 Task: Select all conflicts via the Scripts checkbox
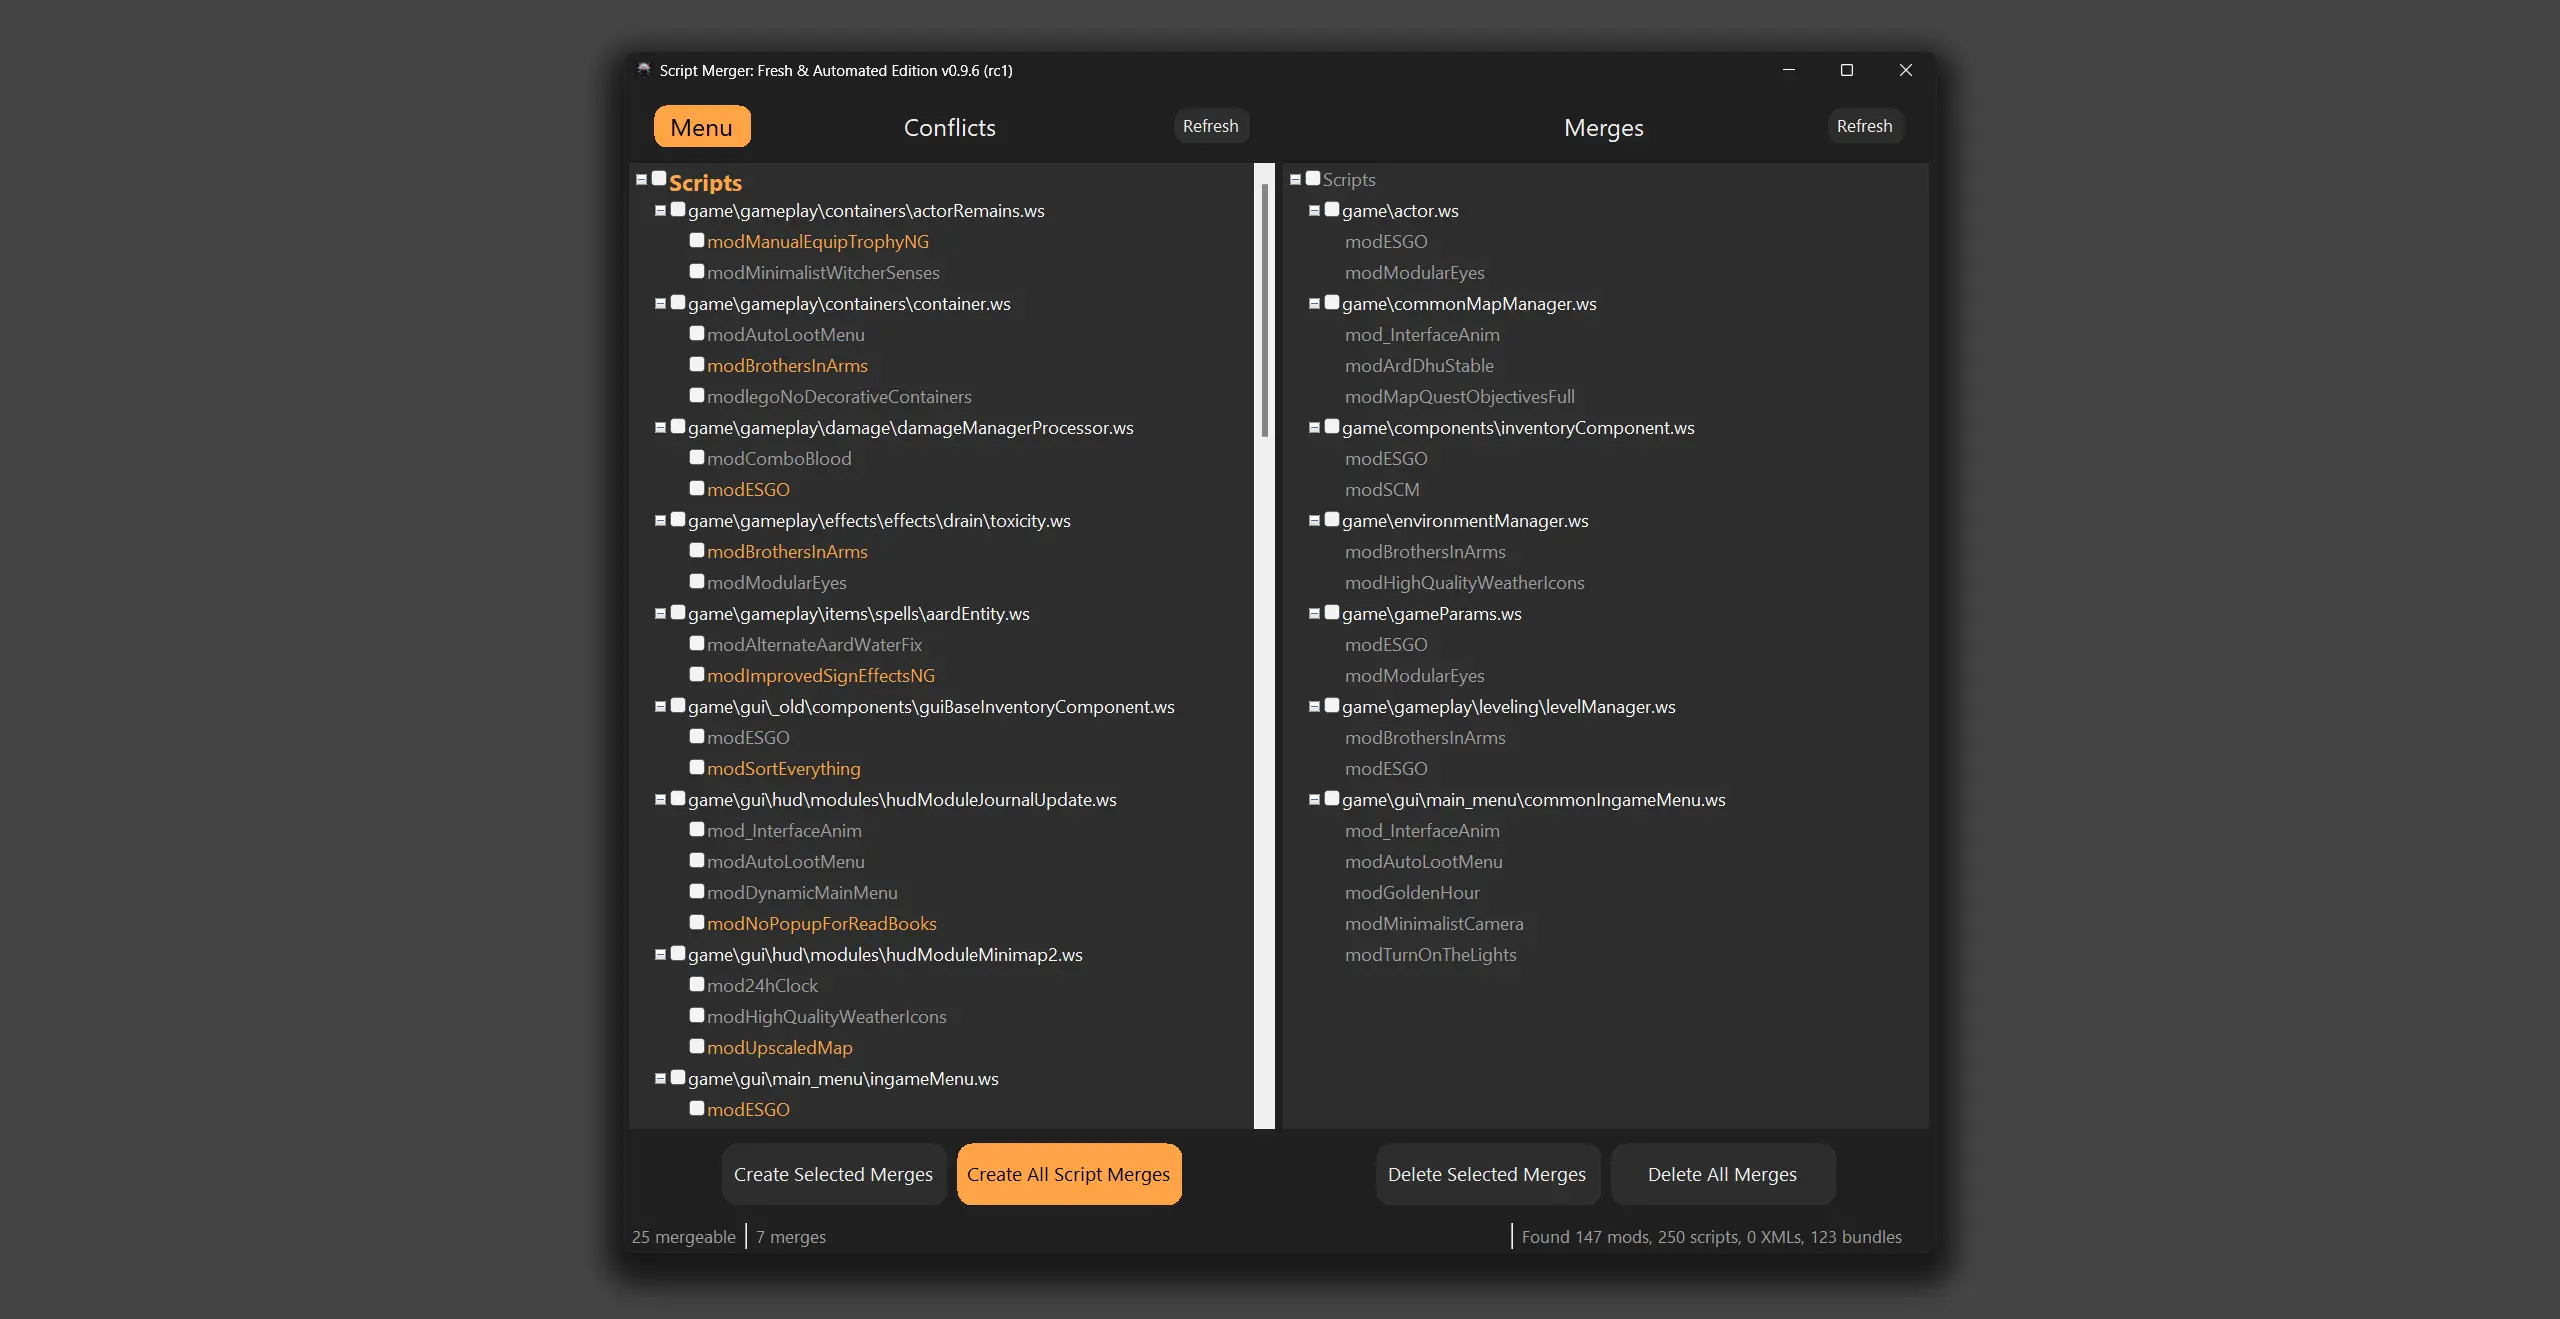click(658, 178)
